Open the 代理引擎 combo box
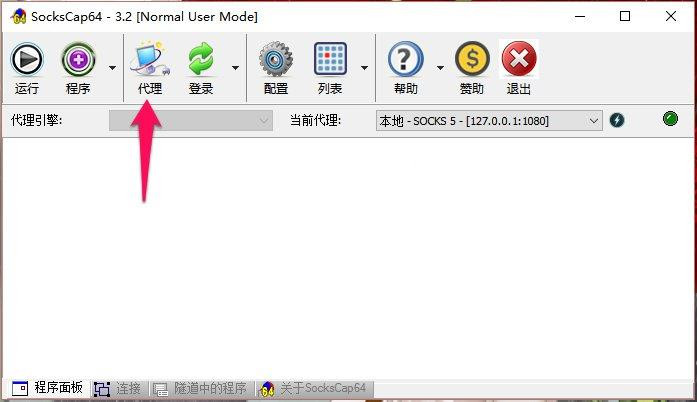The image size is (697, 402). coord(191,120)
